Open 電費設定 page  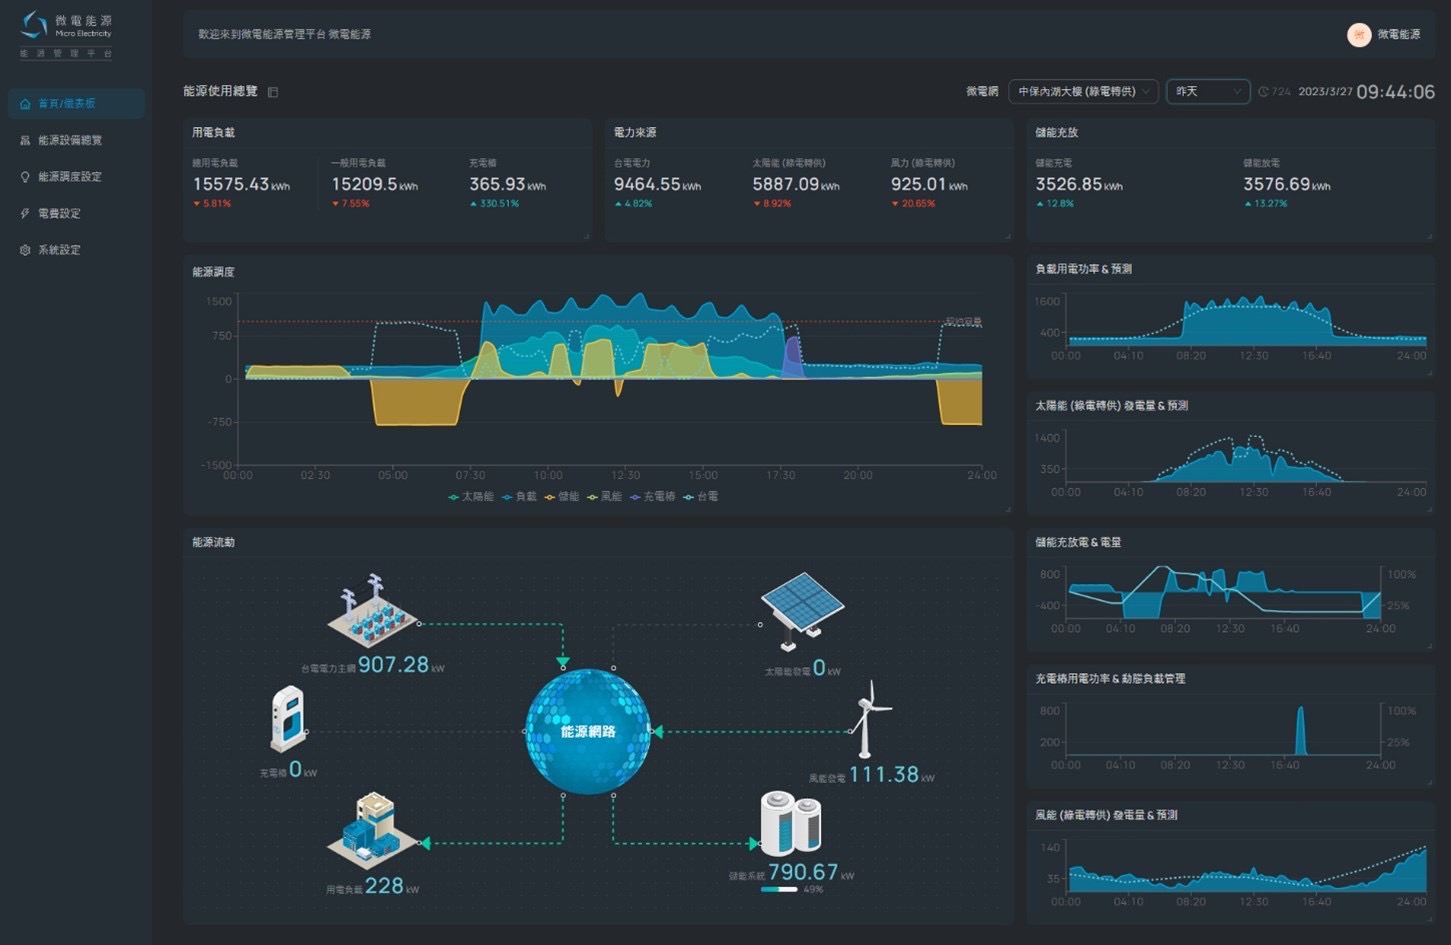(59, 213)
